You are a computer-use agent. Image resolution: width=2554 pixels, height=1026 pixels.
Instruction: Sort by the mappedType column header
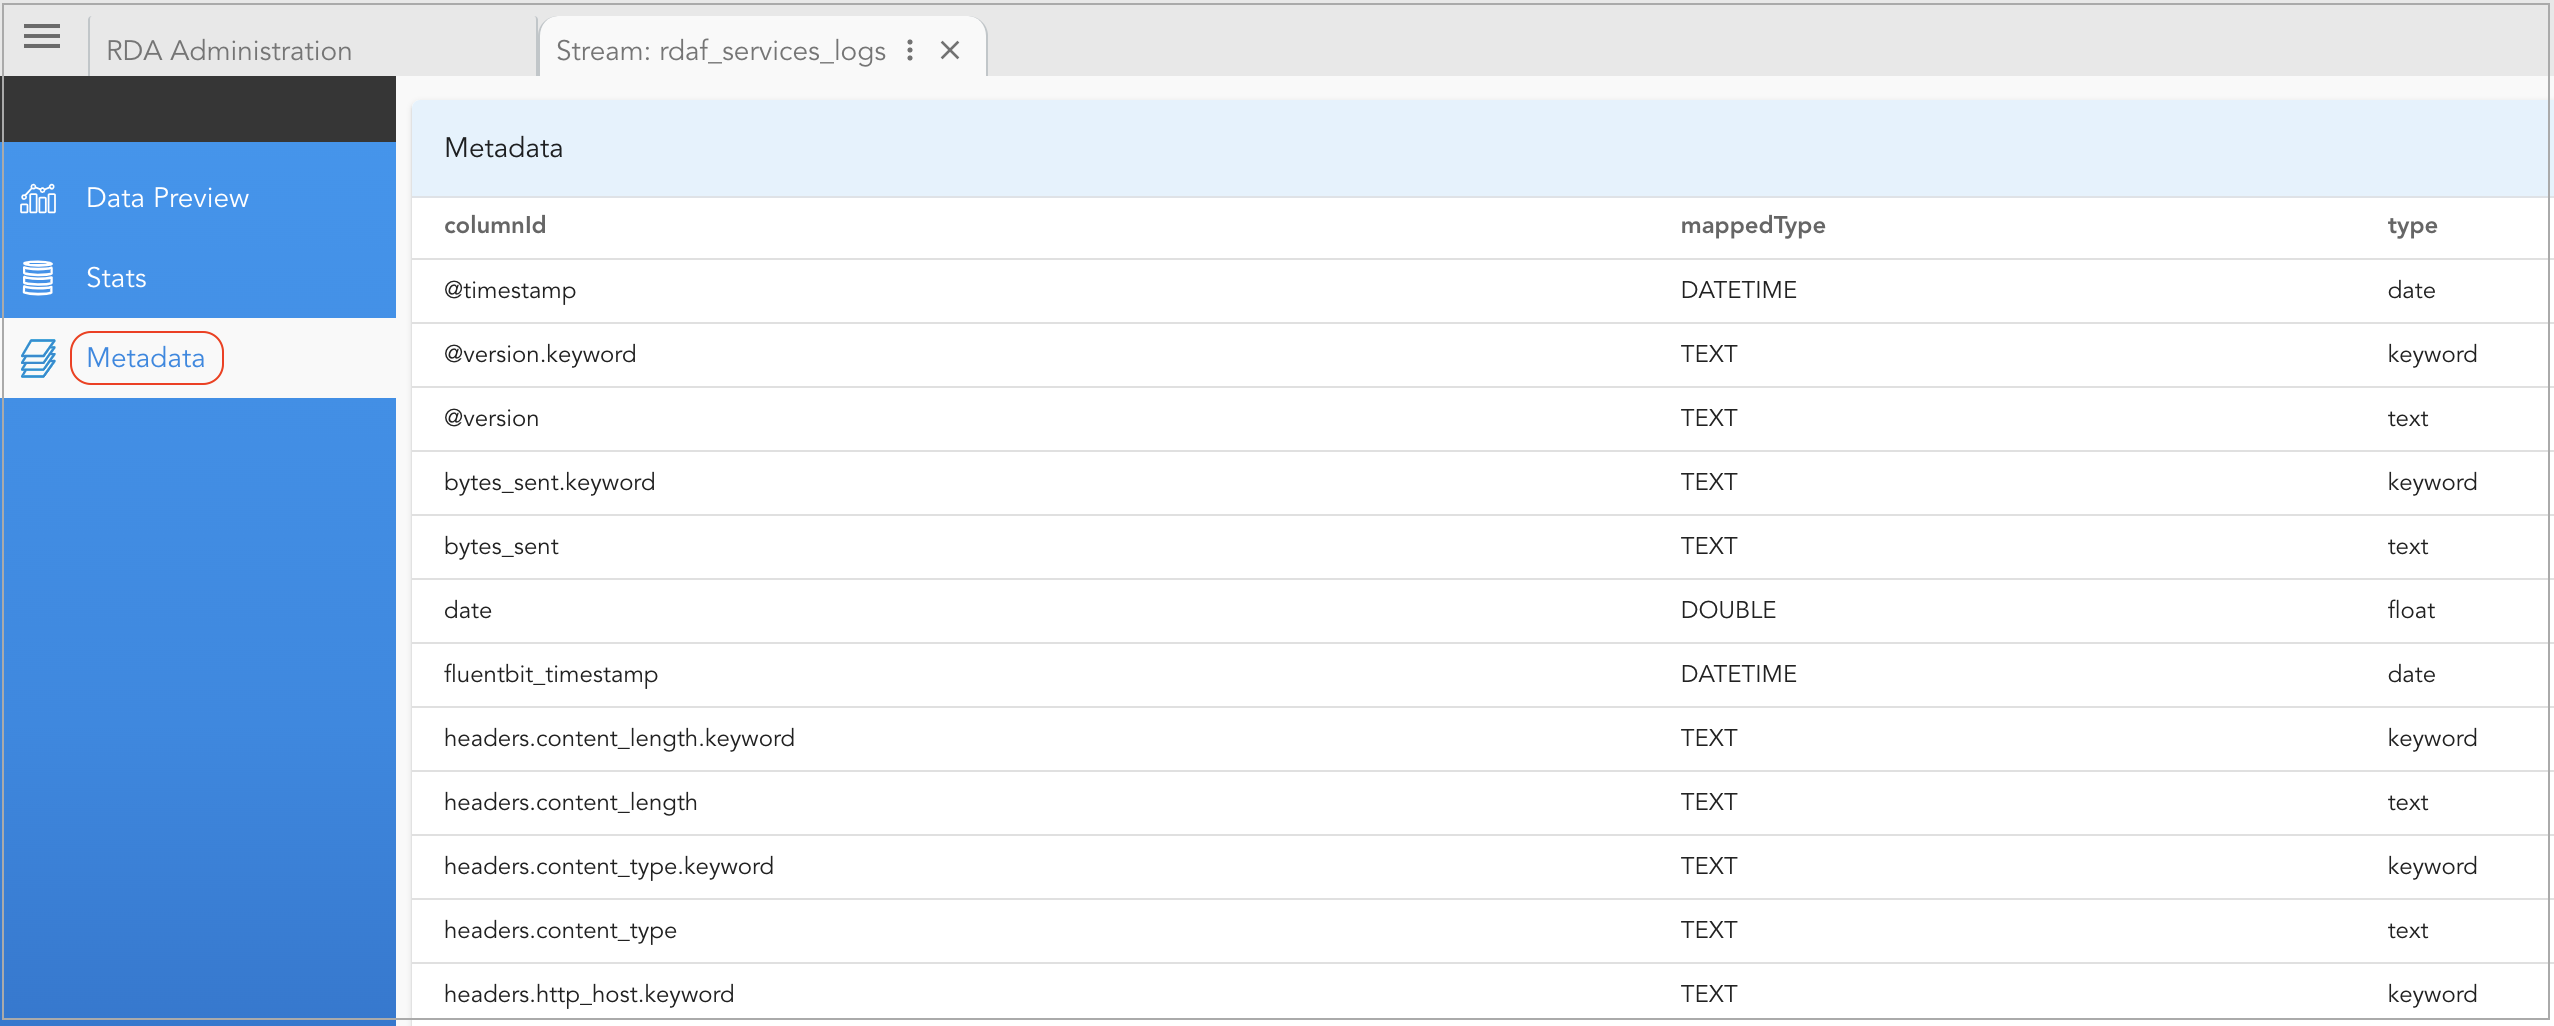1753,225
